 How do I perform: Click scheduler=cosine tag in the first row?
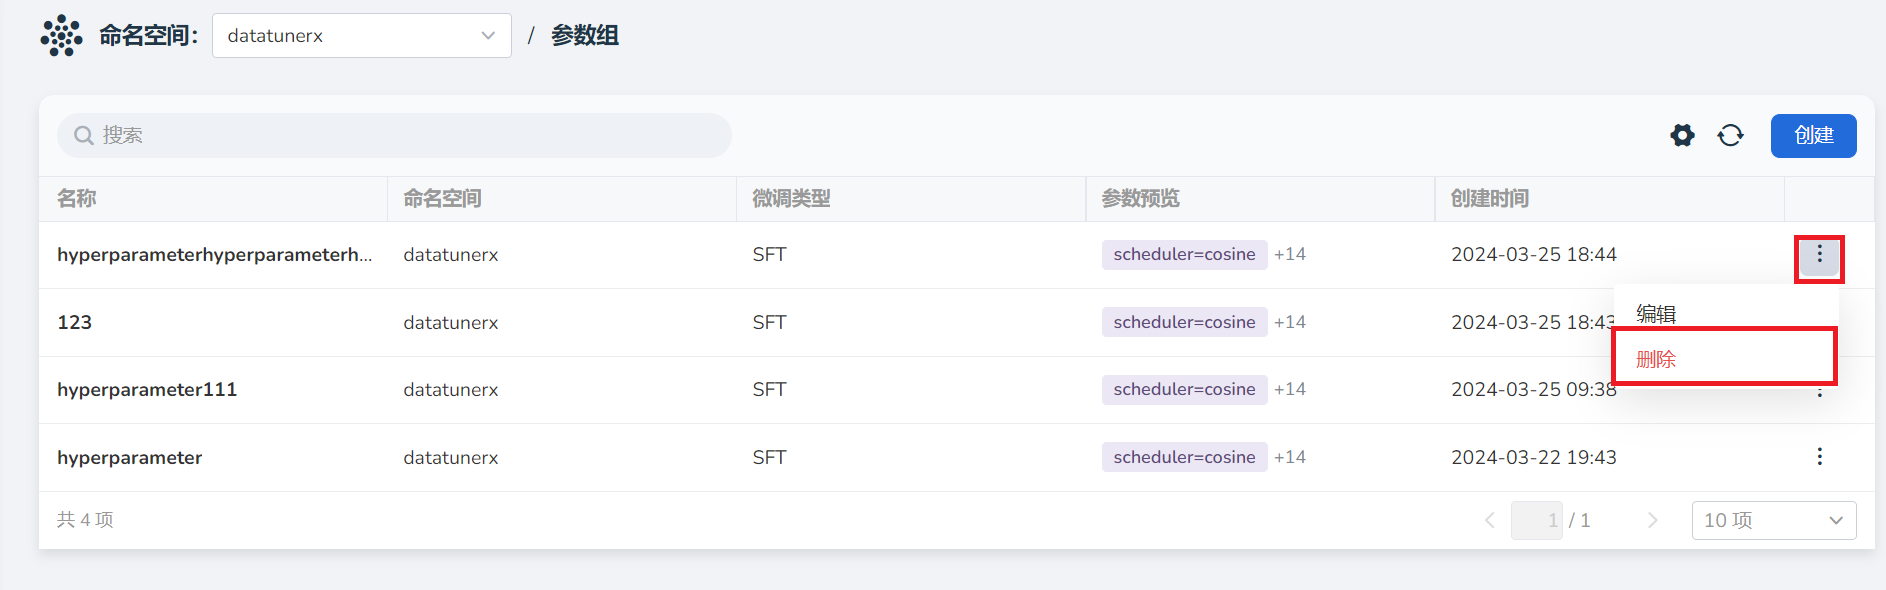point(1184,254)
